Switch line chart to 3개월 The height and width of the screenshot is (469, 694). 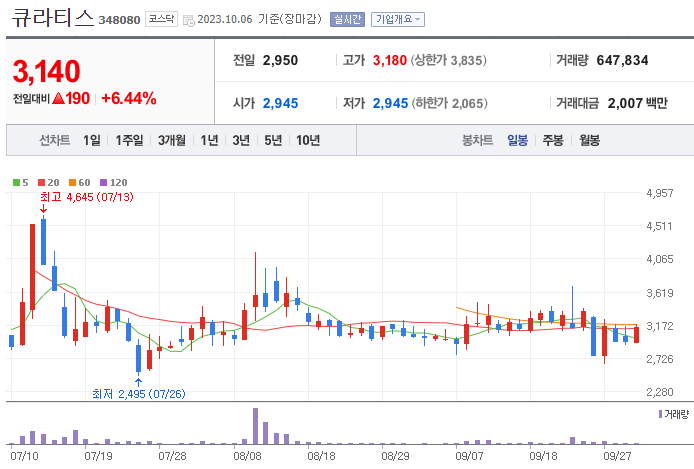tap(172, 141)
